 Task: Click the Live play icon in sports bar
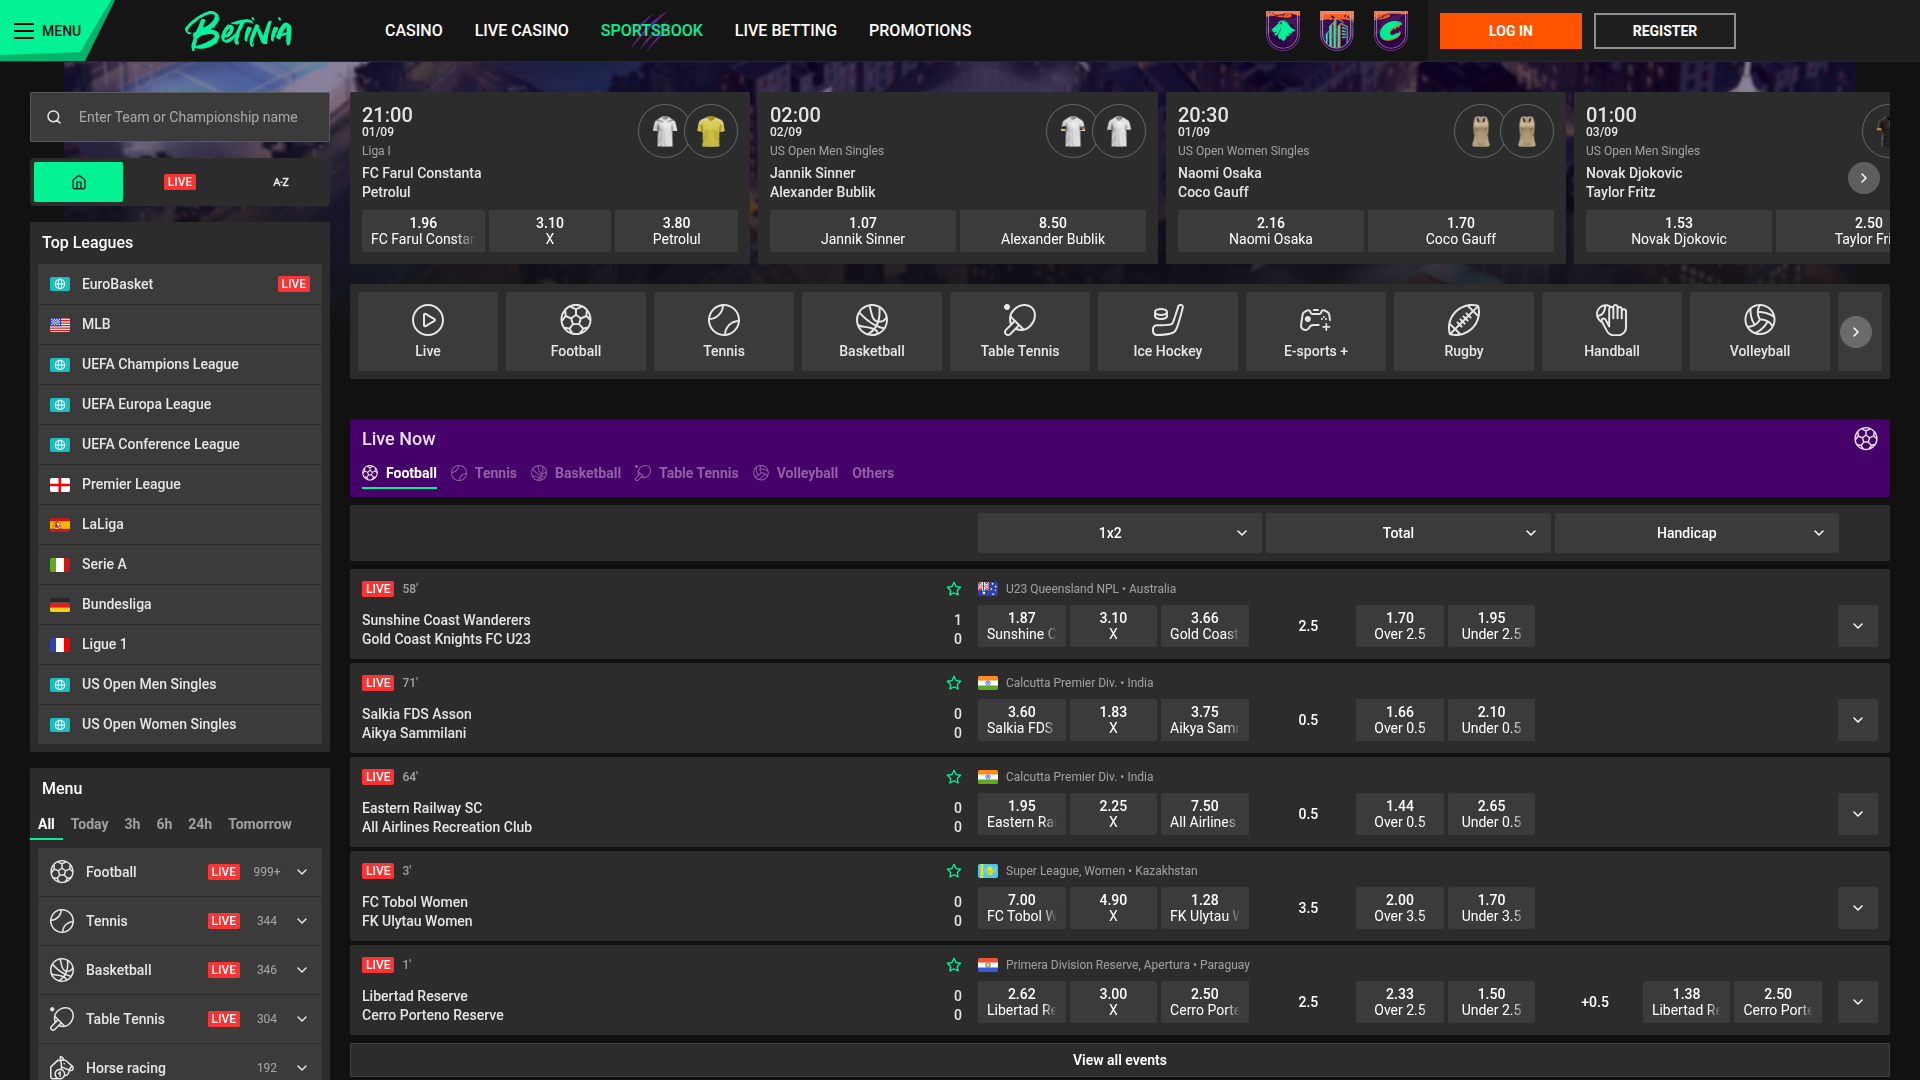pos(427,331)
